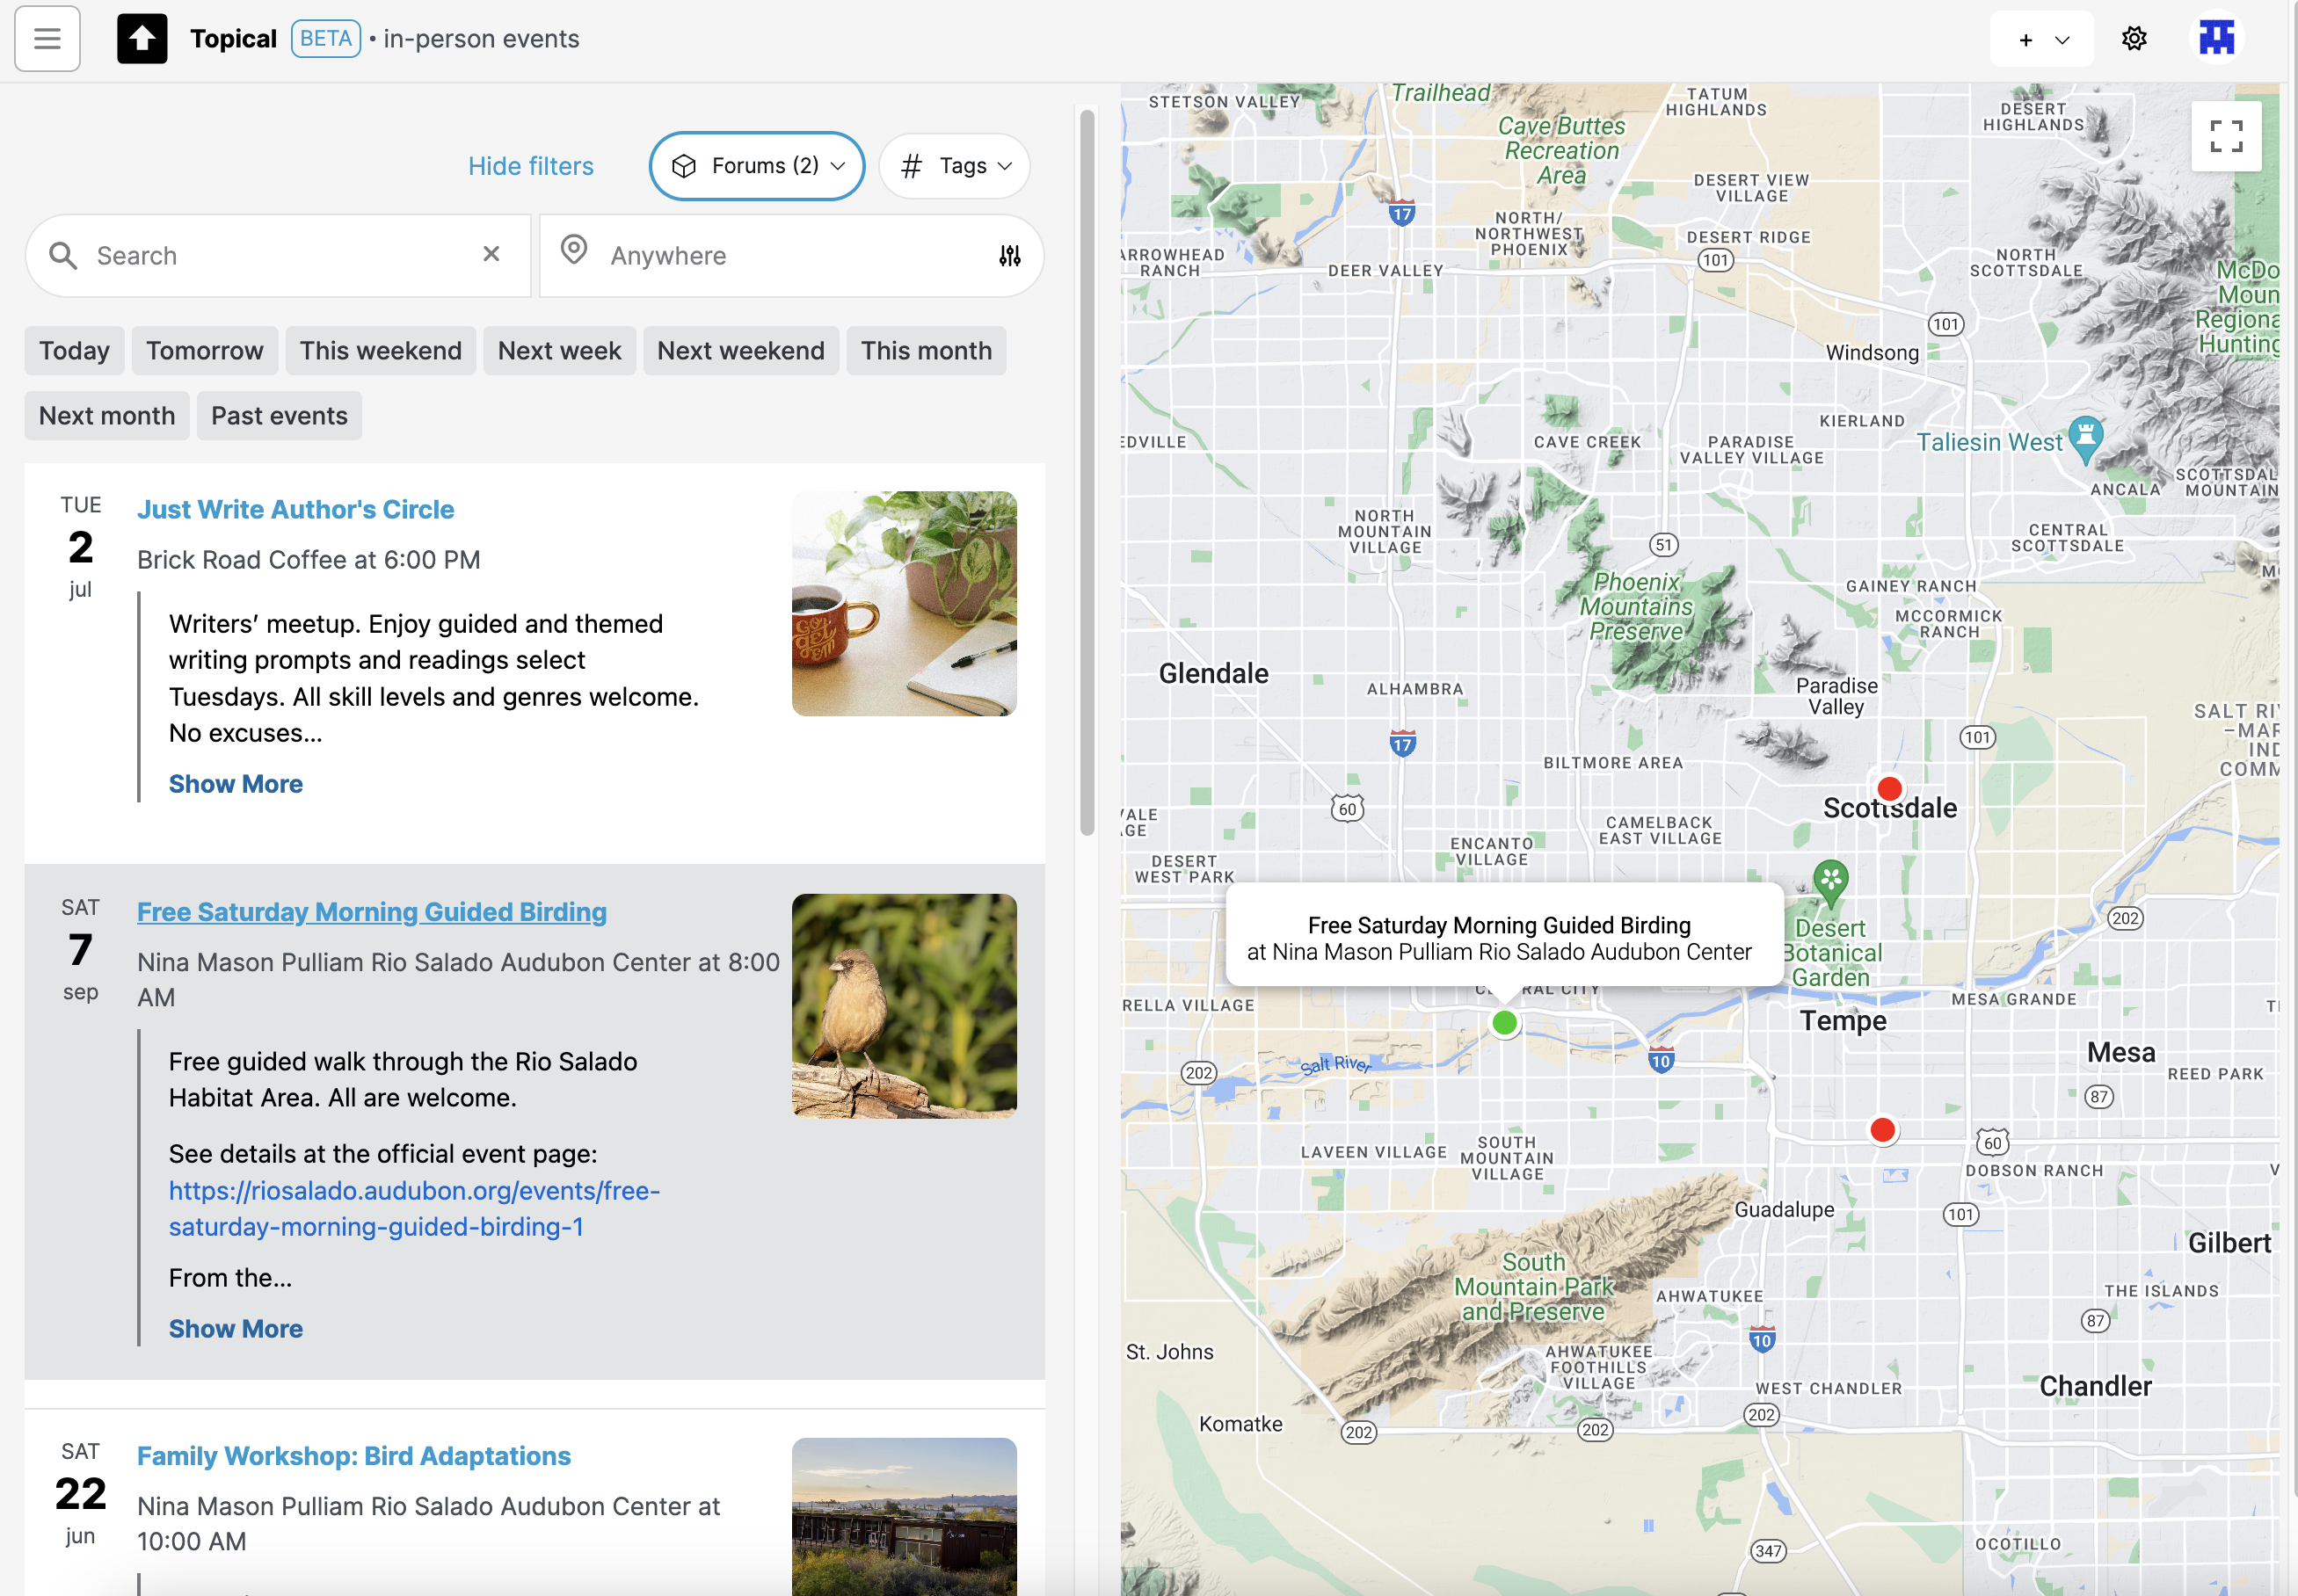The height and width of the screenshot is (1596, 2298).
Task: Show More for Author's Circle description
Action: (x=236, y=784)
